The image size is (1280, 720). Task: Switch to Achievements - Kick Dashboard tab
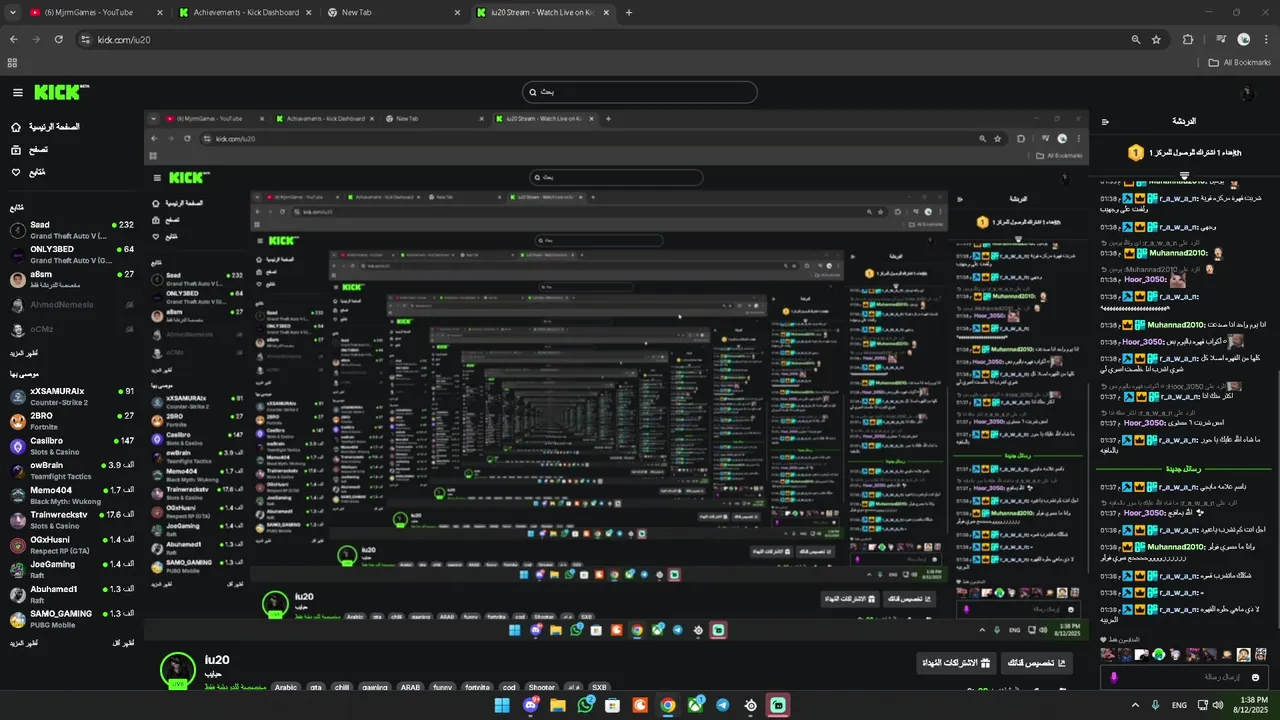(245, 13)
